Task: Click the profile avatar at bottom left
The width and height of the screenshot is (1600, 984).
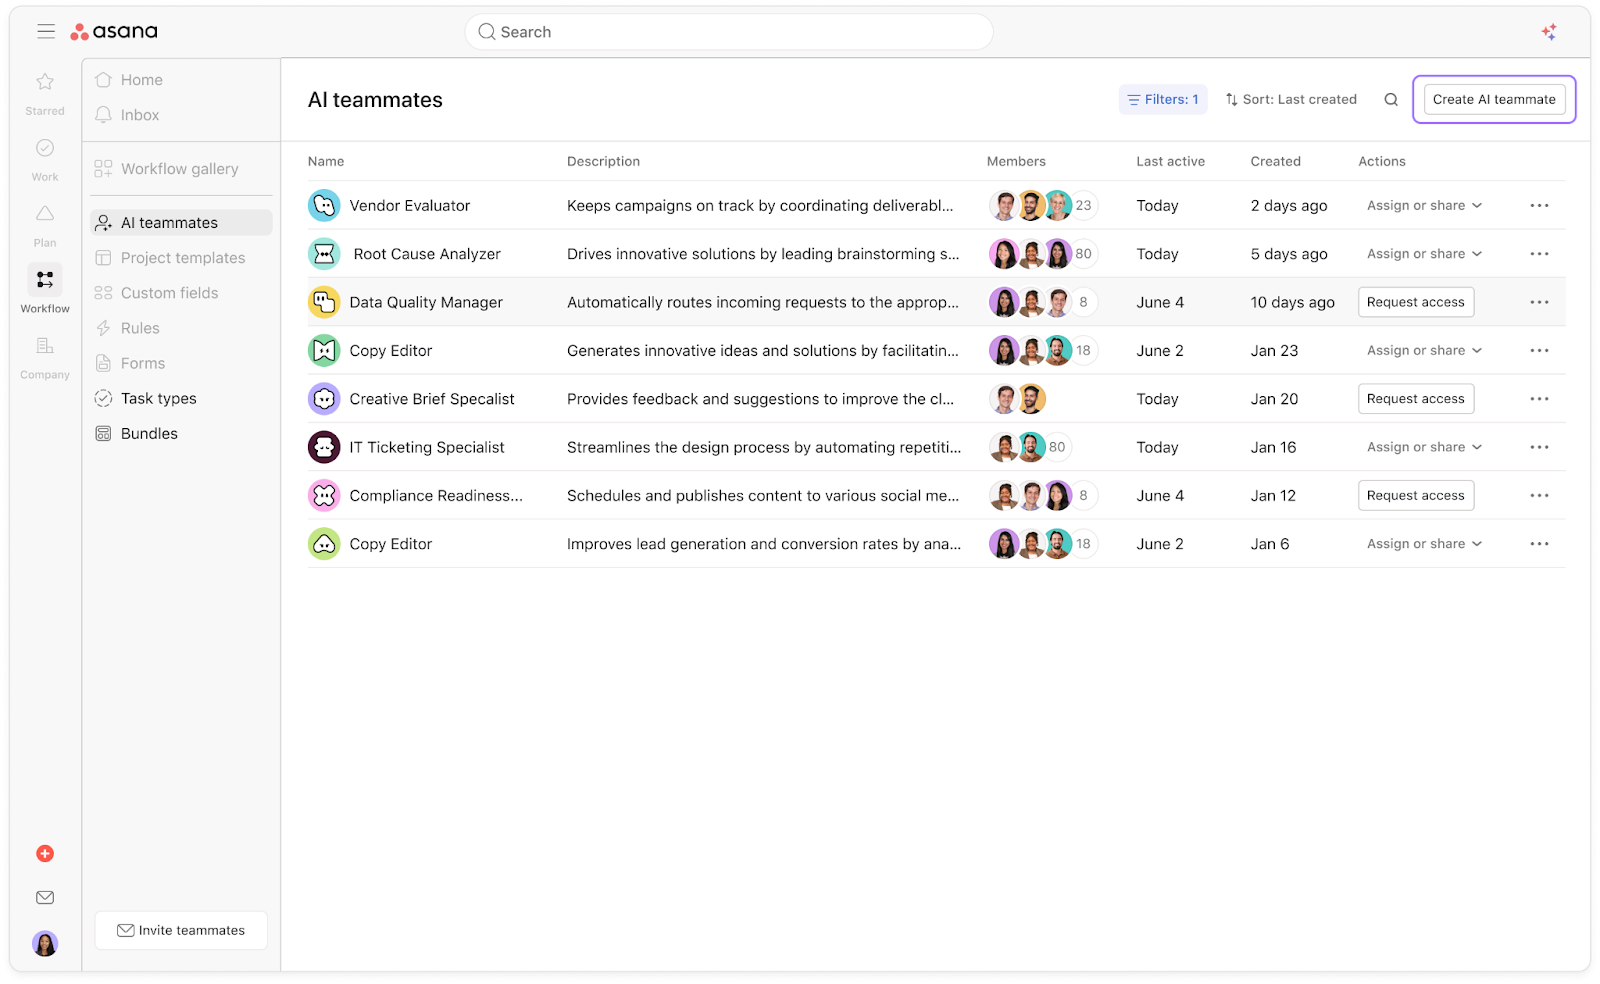Action: [x=45, y=943]
